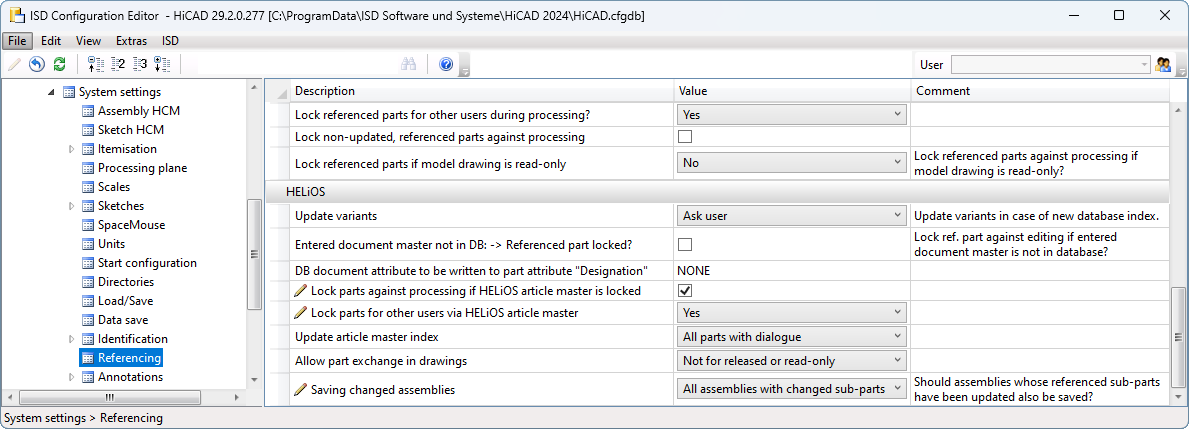This screenshot has height=429, width=1189.
Task: Toggle Entered document master not in DB checkbox
Action: [x=685, y=244]
